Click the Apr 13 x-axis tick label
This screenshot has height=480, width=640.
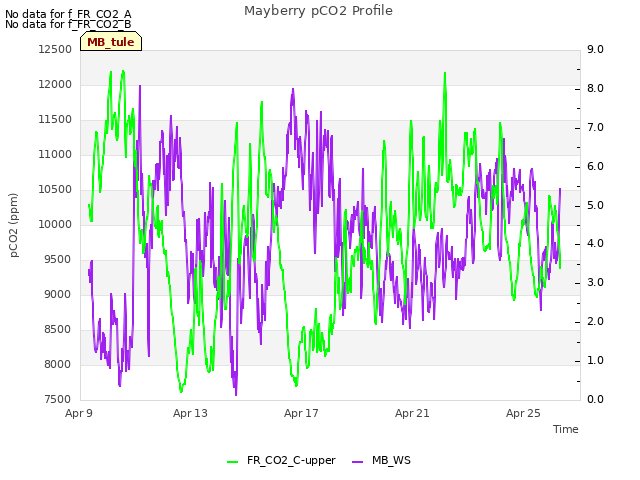(190, 413)
